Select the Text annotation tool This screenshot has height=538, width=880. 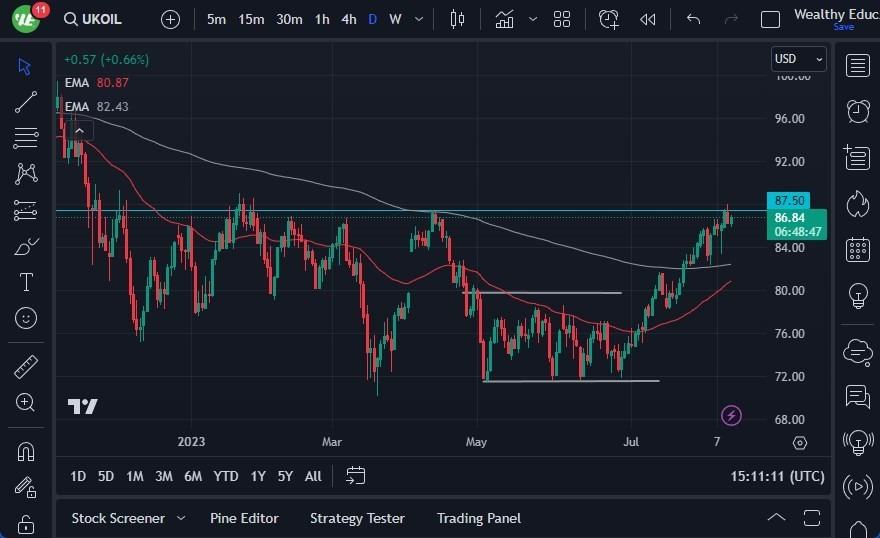tap(26, 282)
